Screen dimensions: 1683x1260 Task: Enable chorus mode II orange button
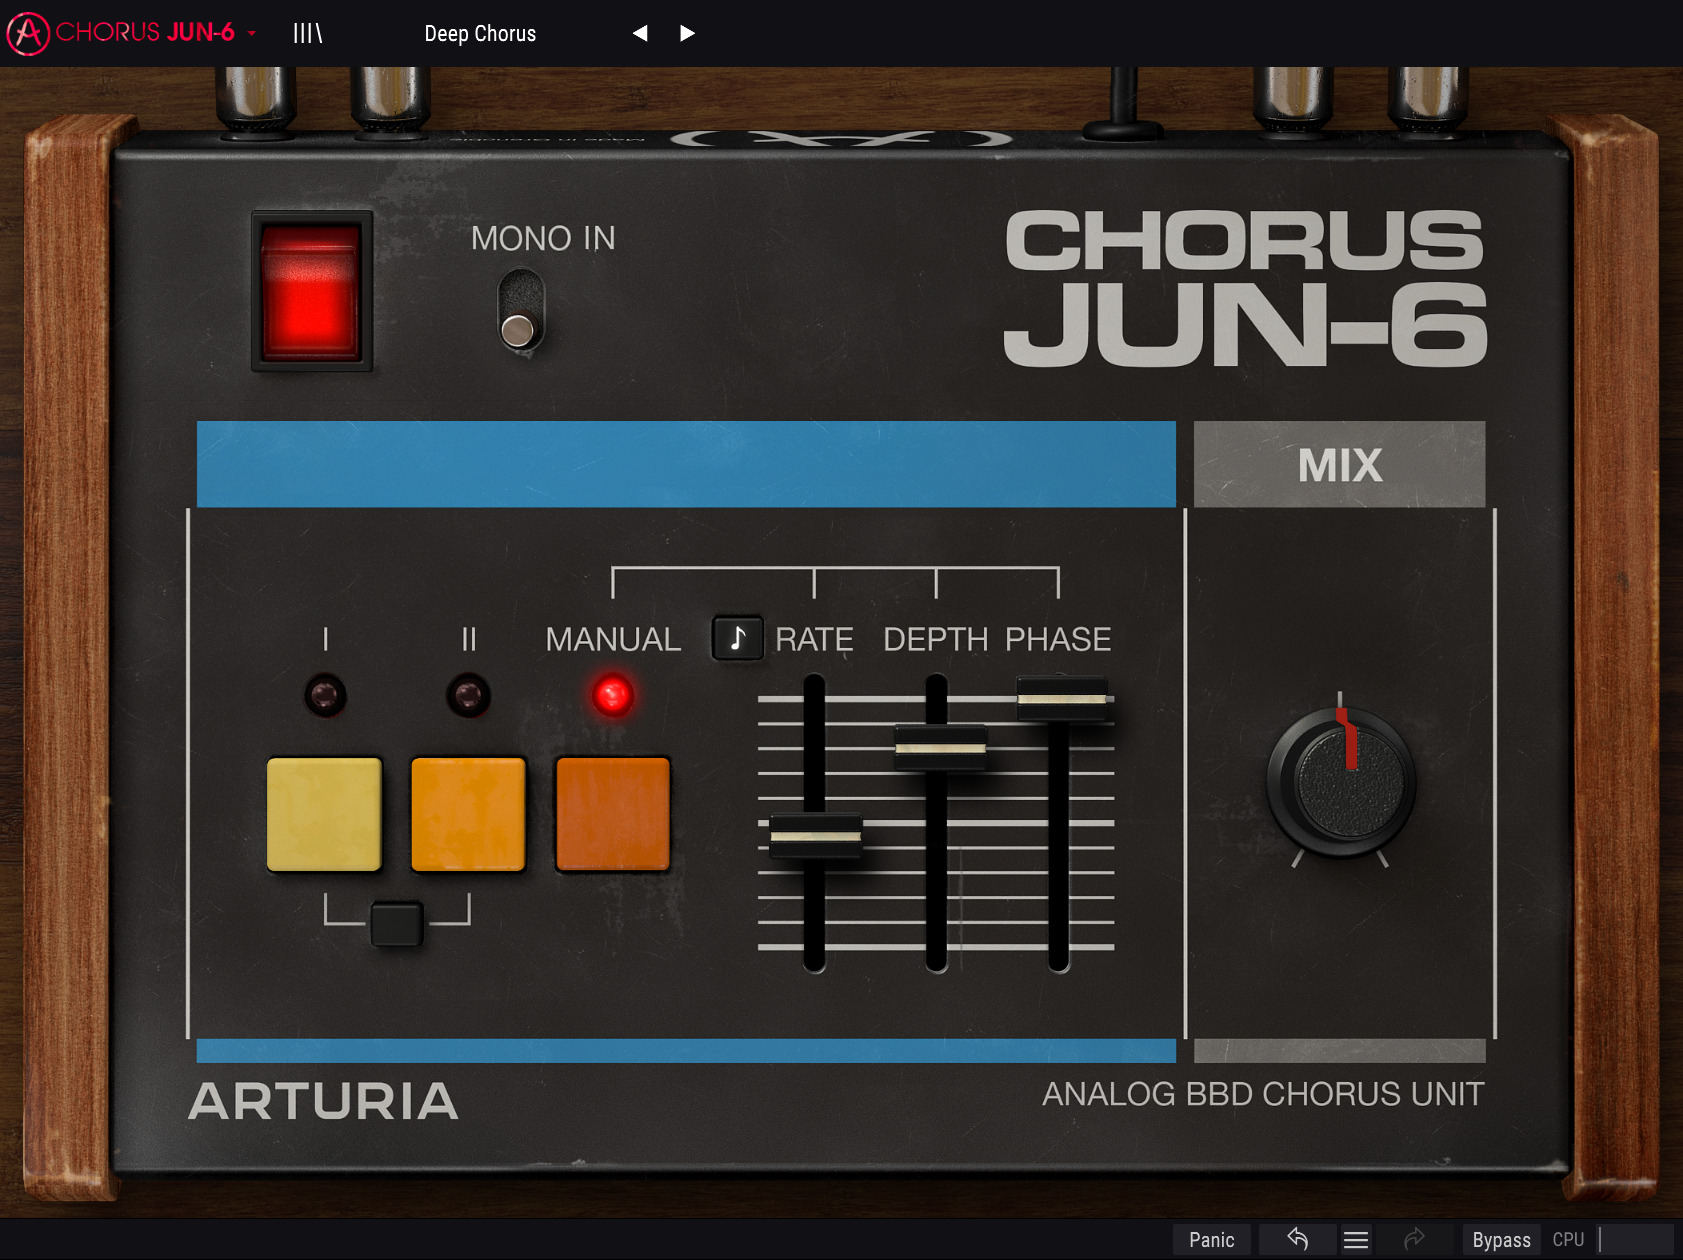(468, 814)
